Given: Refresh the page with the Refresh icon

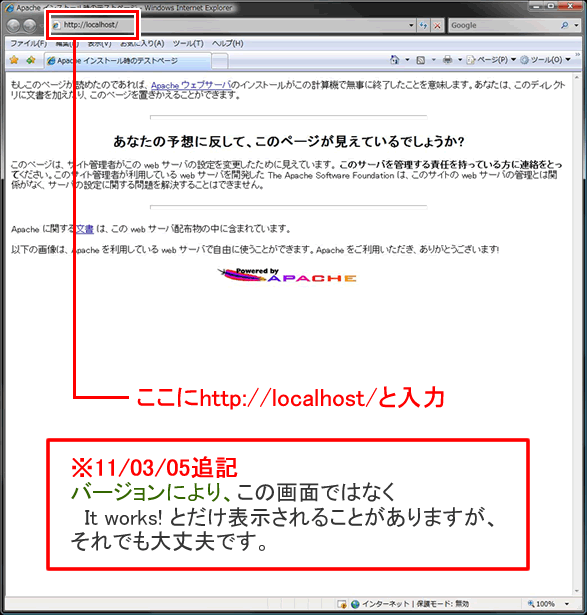Looking at the screenshot, I should 423,25.
